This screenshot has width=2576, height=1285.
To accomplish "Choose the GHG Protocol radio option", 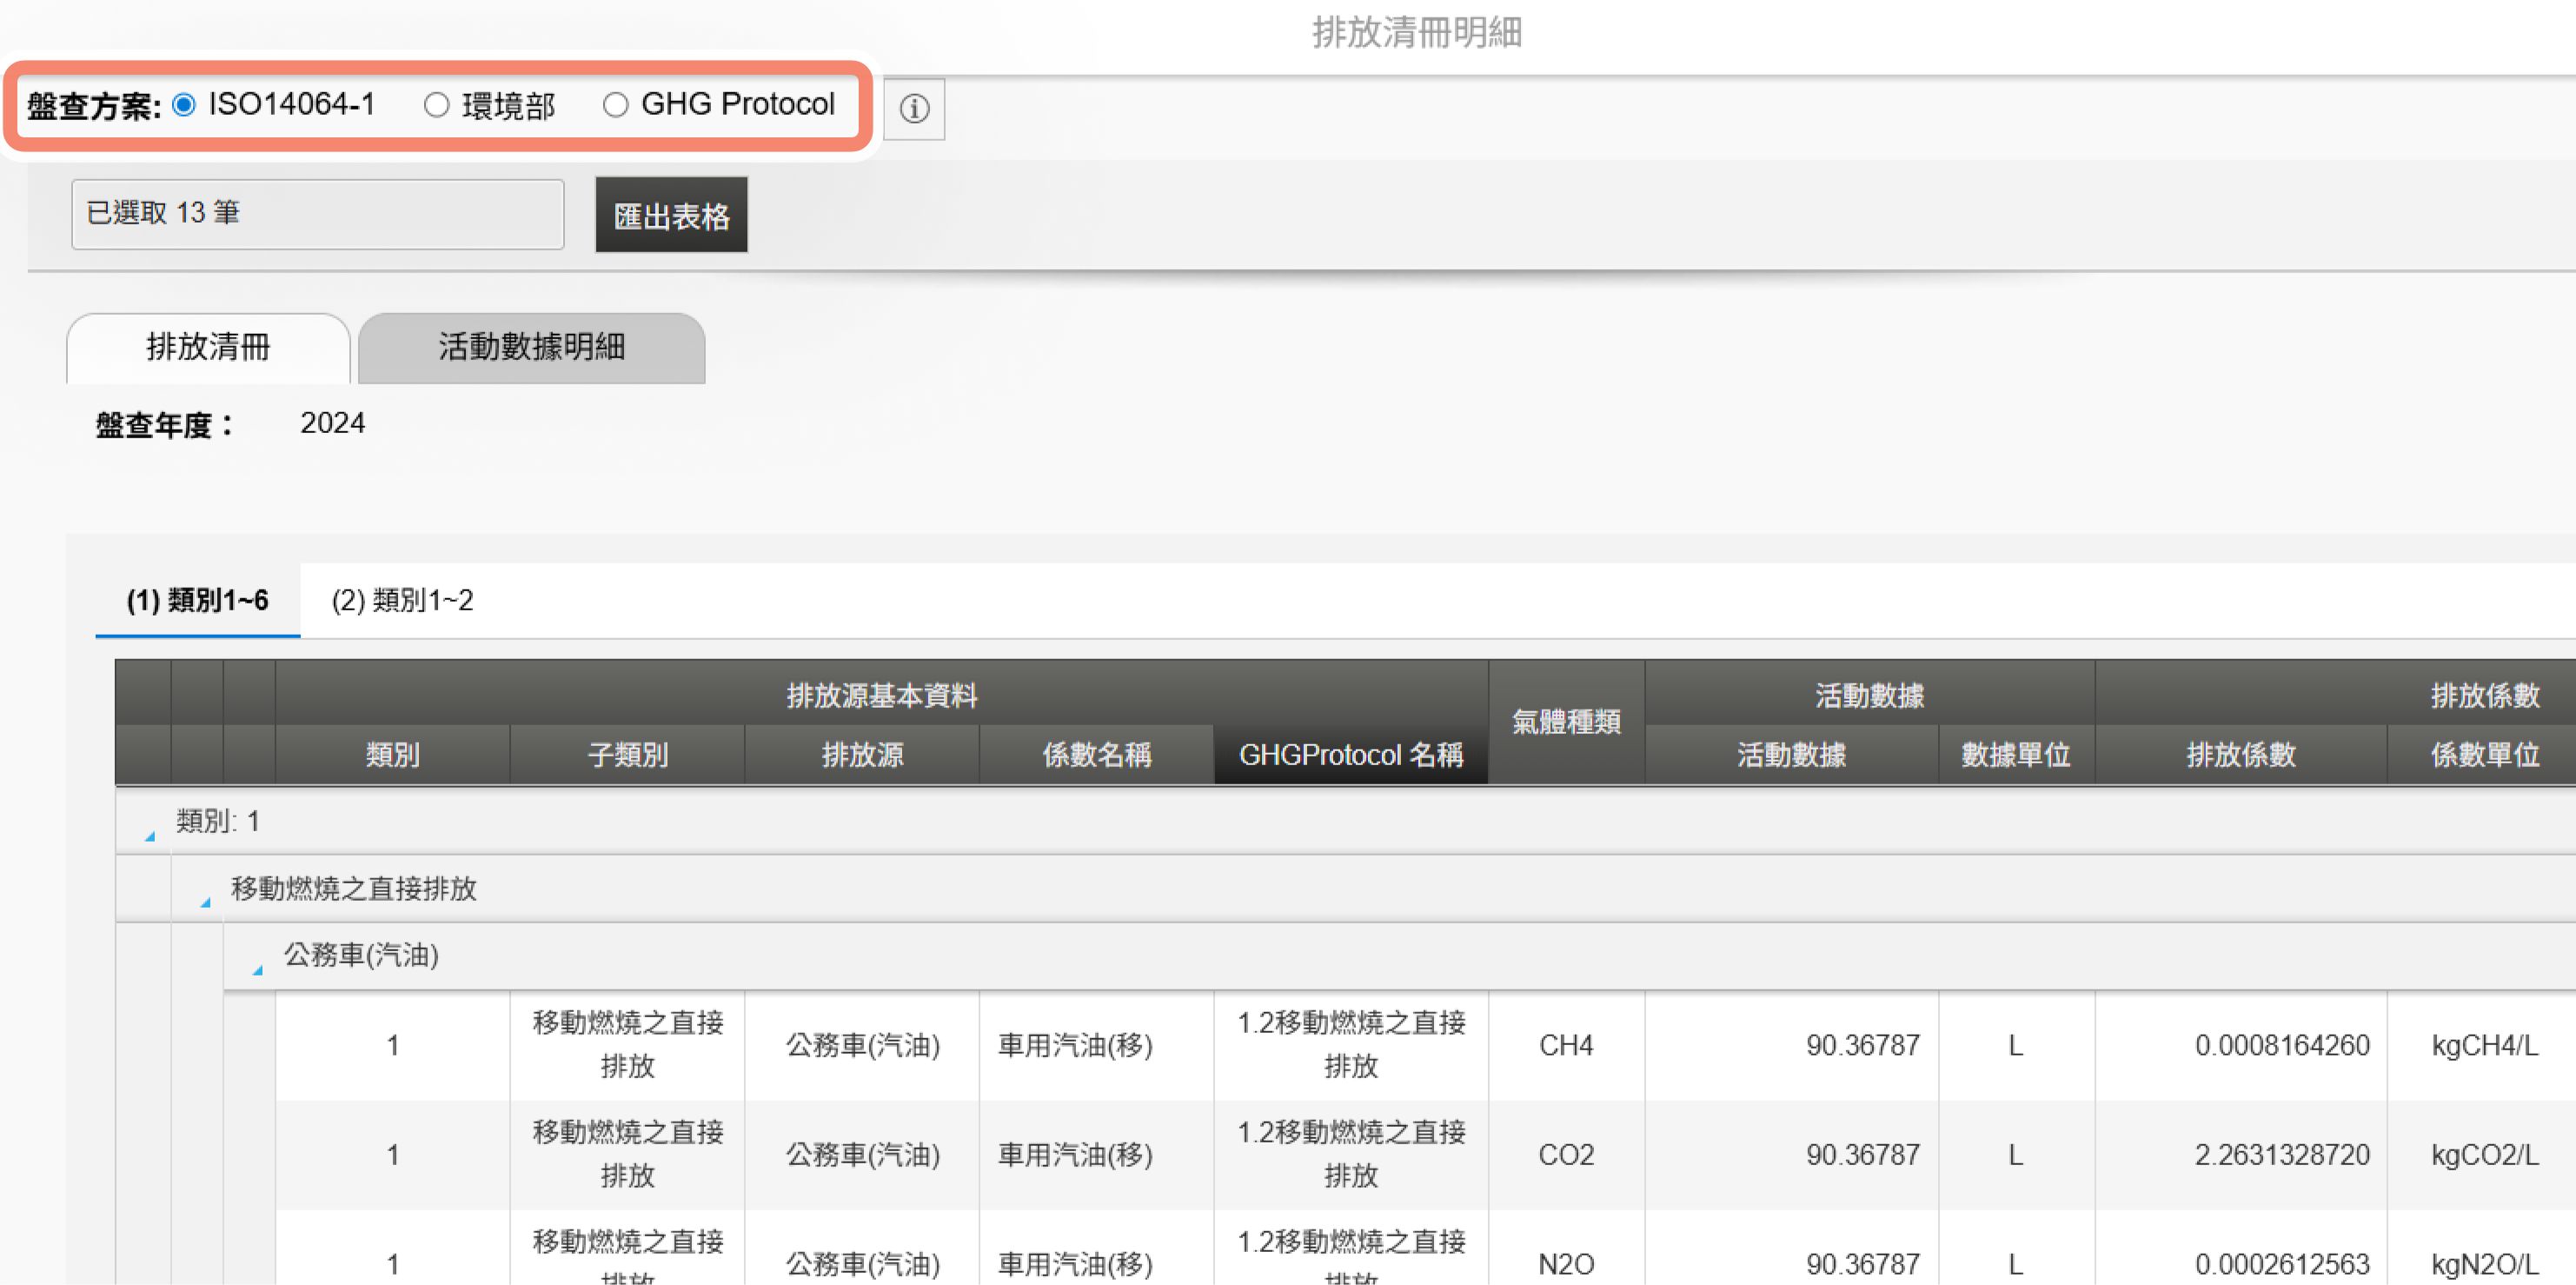I will [616, 104].
